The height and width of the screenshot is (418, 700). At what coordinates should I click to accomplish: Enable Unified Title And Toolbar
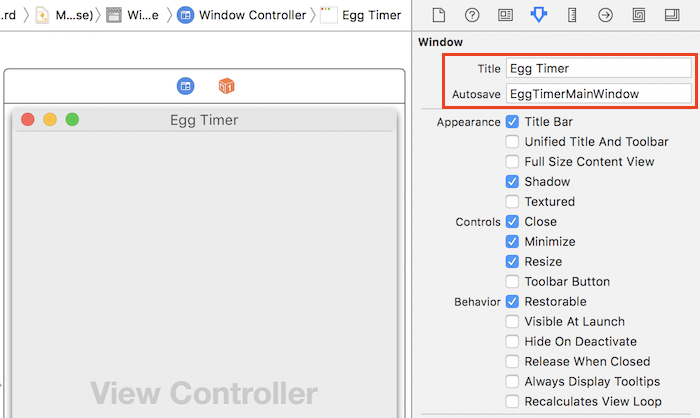[x=513, y=142]
